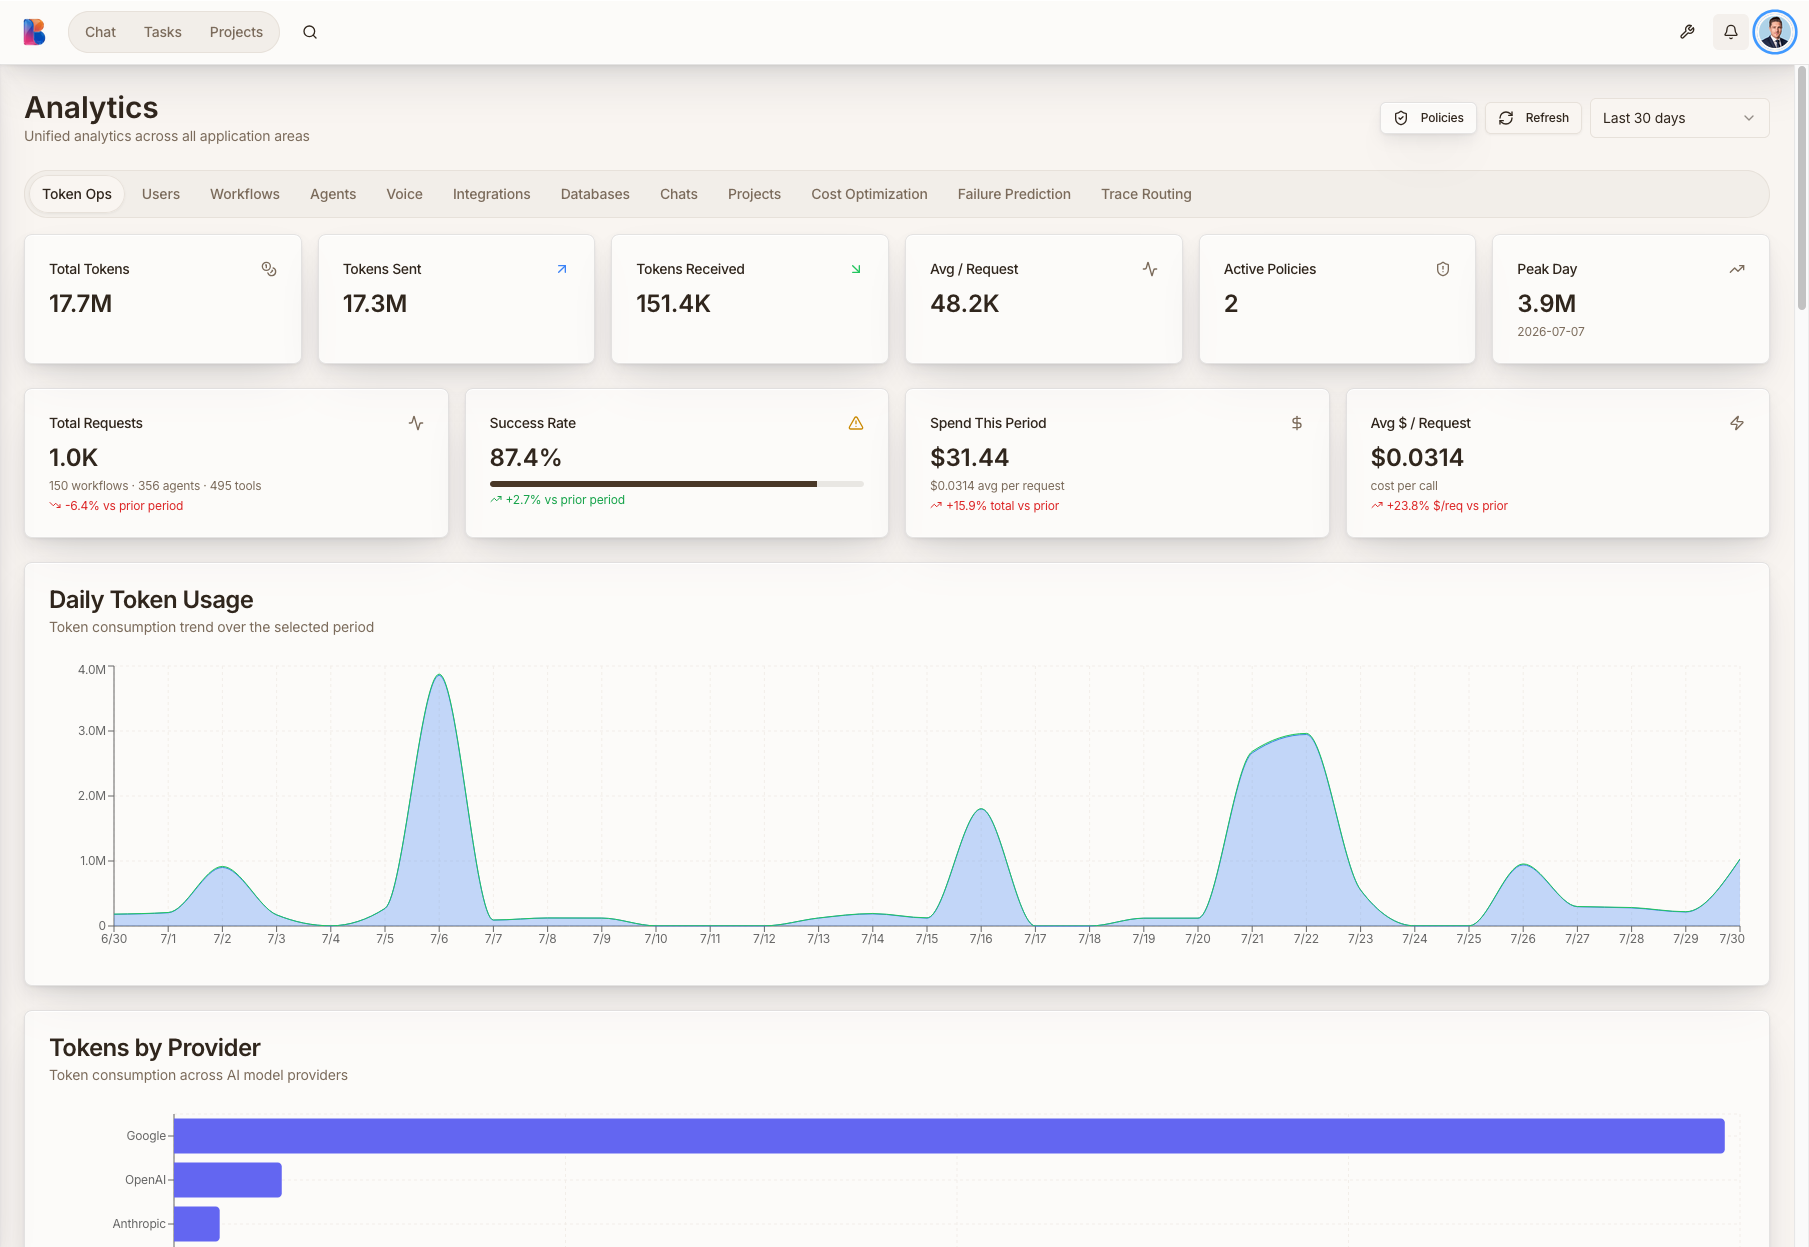Click the "4.0M" y-axis label
The image size is (1809, 1247).
pyautogui.click(x=92, y=670)
